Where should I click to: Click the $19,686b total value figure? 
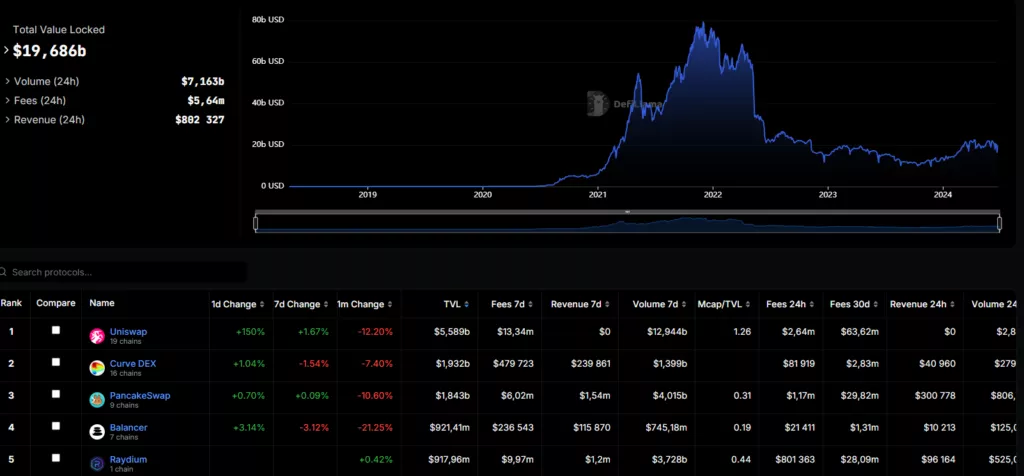point(50,51)
